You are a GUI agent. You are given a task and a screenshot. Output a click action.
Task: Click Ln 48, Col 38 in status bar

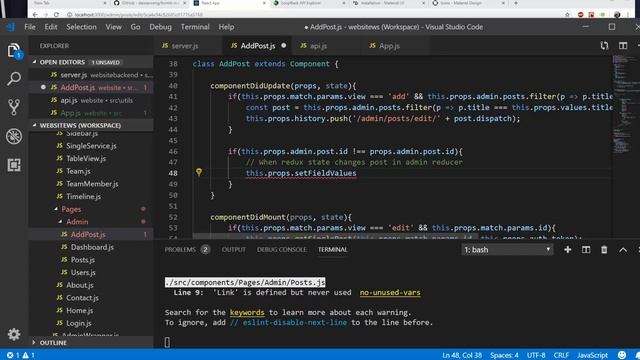pyautogui.click(x=462, y=355)
